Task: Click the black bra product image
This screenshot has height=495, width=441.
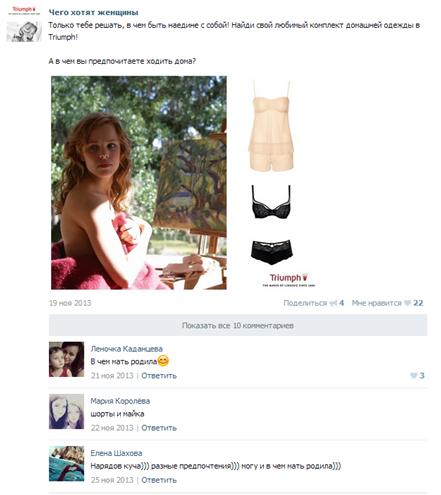Action: pyautogui.click(x=271, y=202)
